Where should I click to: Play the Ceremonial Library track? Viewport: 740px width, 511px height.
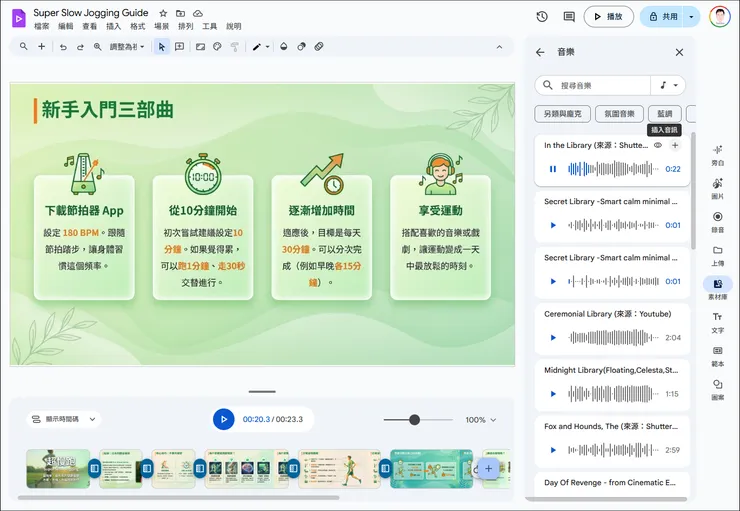(x=553, y=337)
